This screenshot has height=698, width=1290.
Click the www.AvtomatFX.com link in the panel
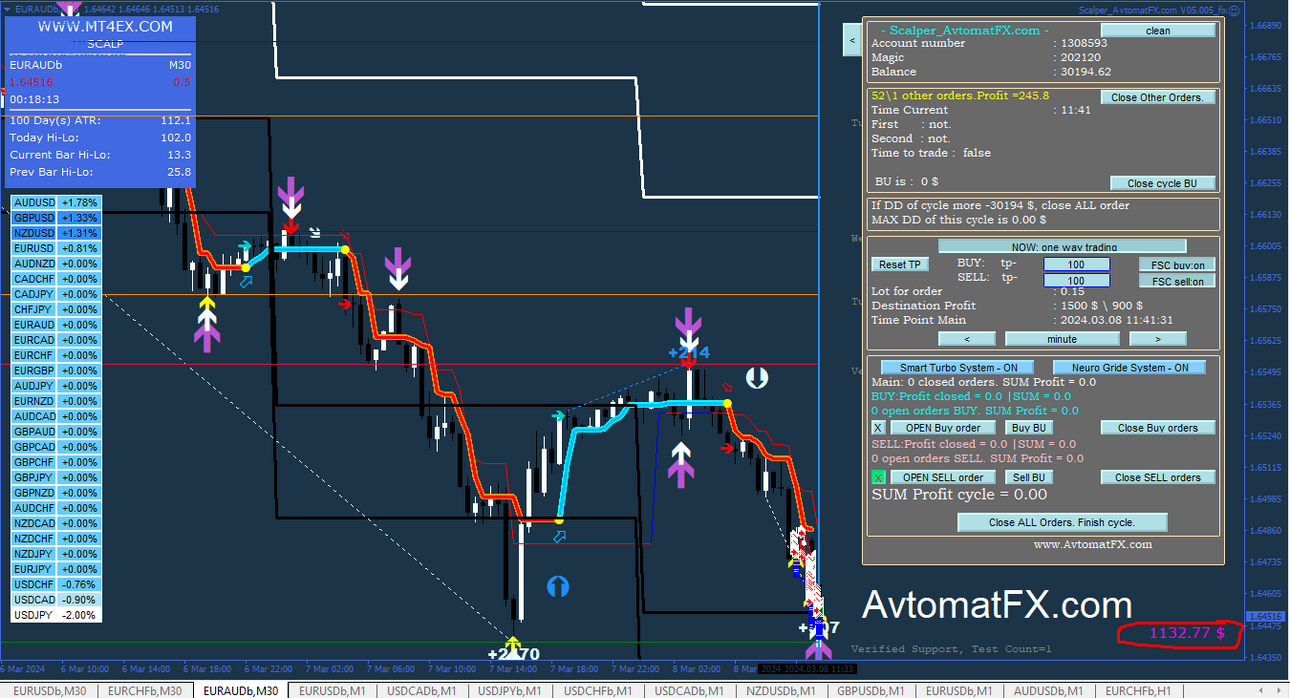pyautogui.click(x=1092, y=545)
